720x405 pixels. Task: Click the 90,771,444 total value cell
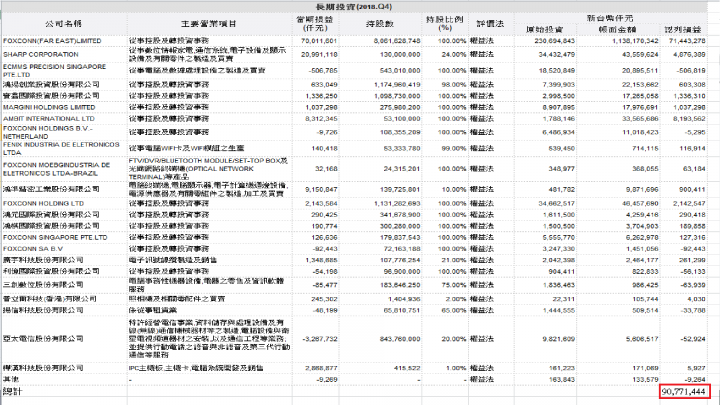pos(684,391)
